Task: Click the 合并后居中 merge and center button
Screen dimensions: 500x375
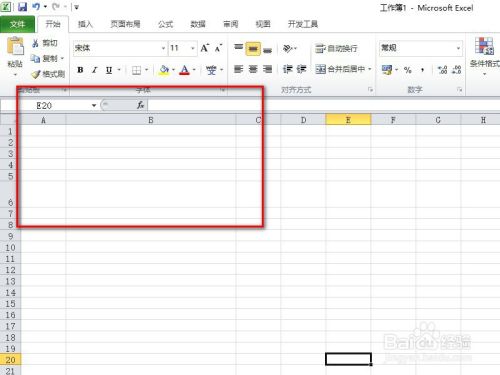Action: pos(341,69)
